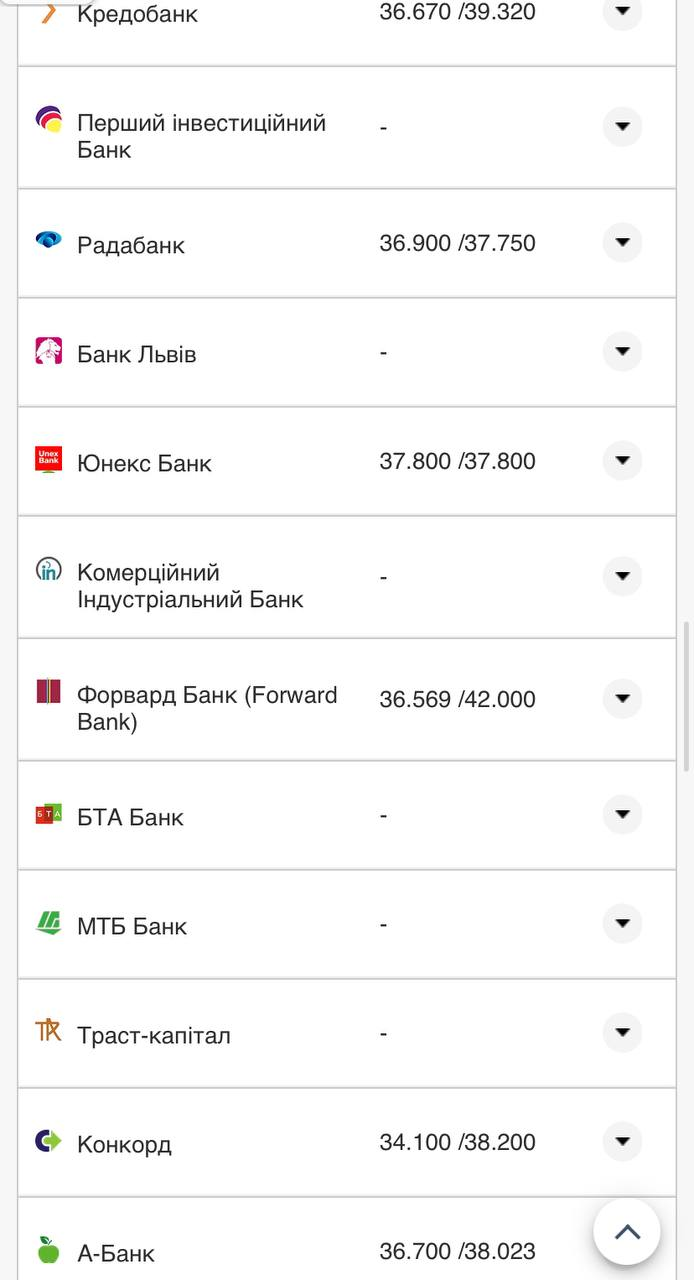Open the МТБ Банк name link
The width and height of the screenshot is (694, 1280).
click(132, 926)
